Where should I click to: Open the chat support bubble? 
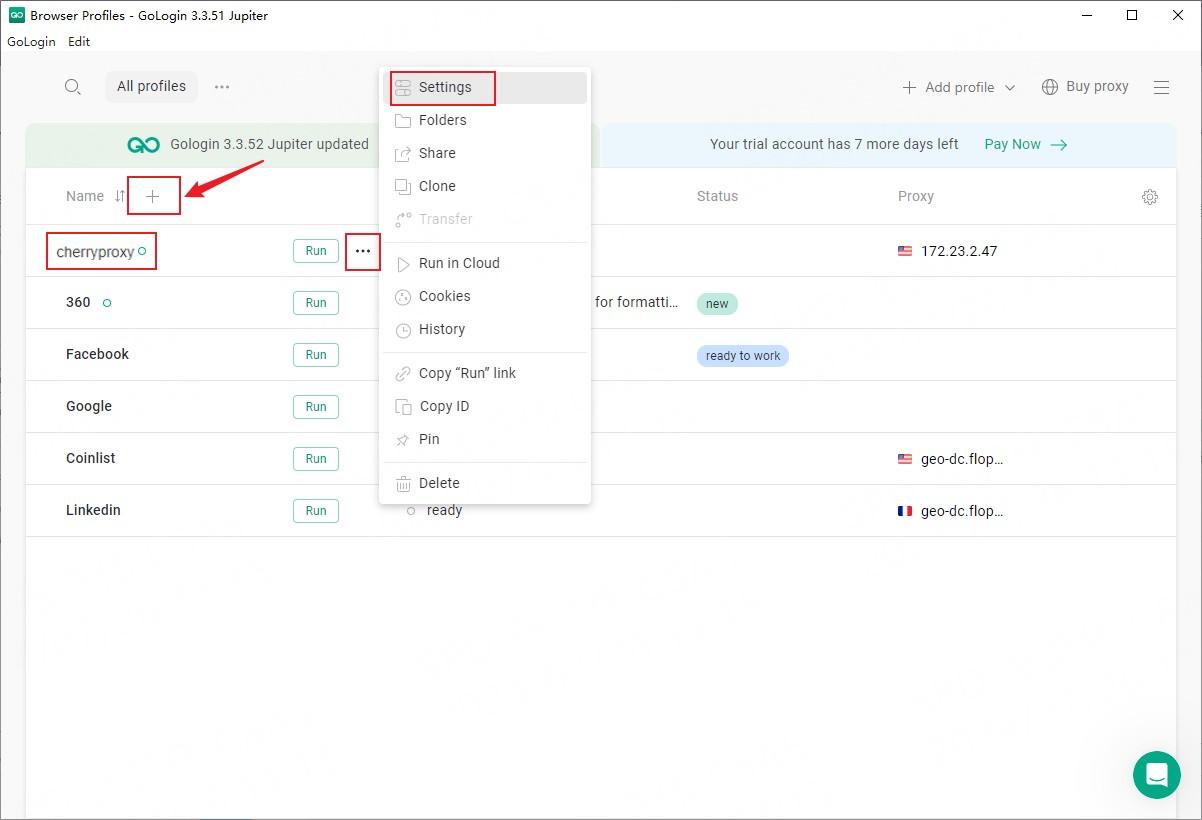click(x=1156, y=774)
